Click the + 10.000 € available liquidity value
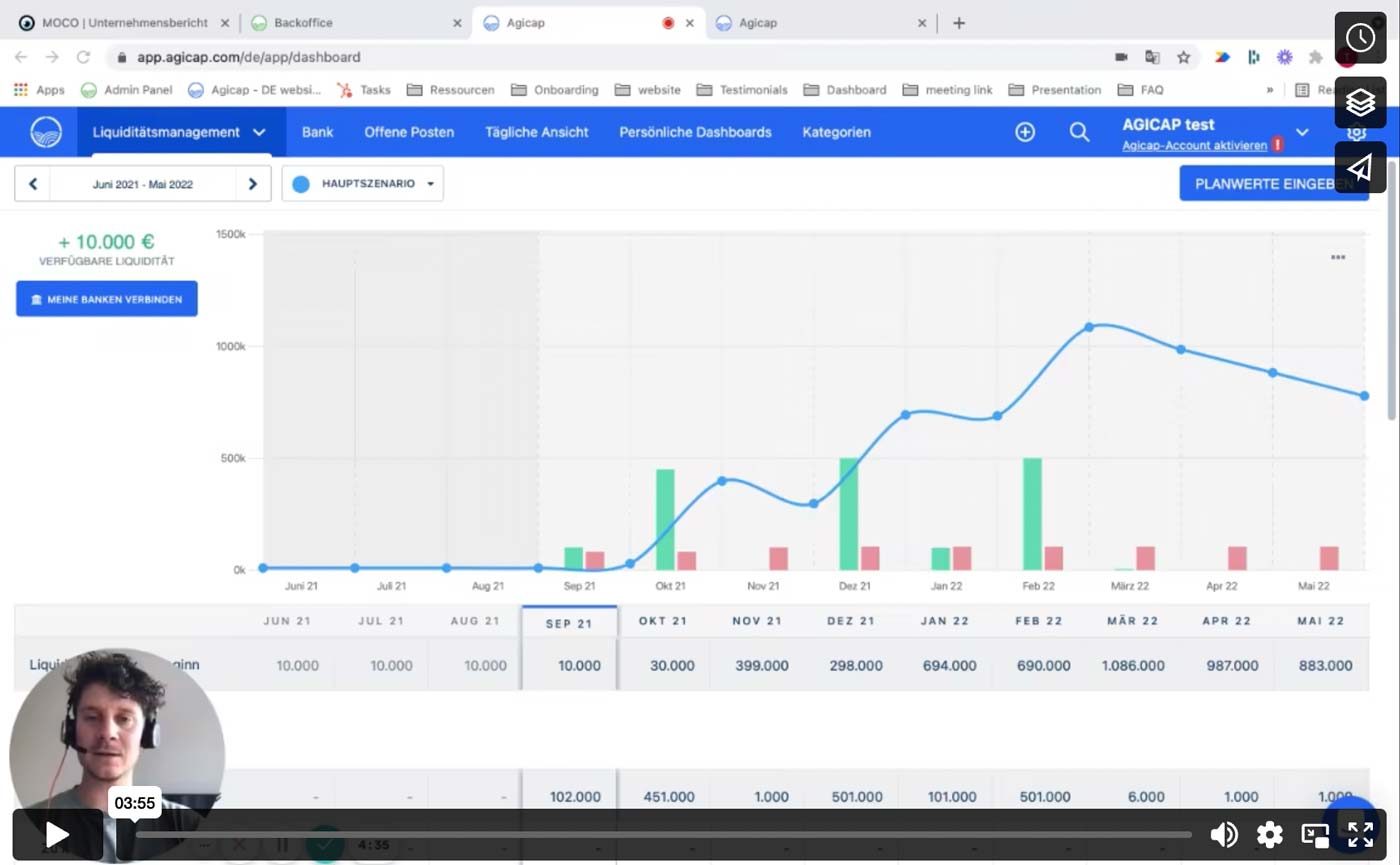Image resolution: width=1400 pixels, height=865 pixels. (106, 242)
